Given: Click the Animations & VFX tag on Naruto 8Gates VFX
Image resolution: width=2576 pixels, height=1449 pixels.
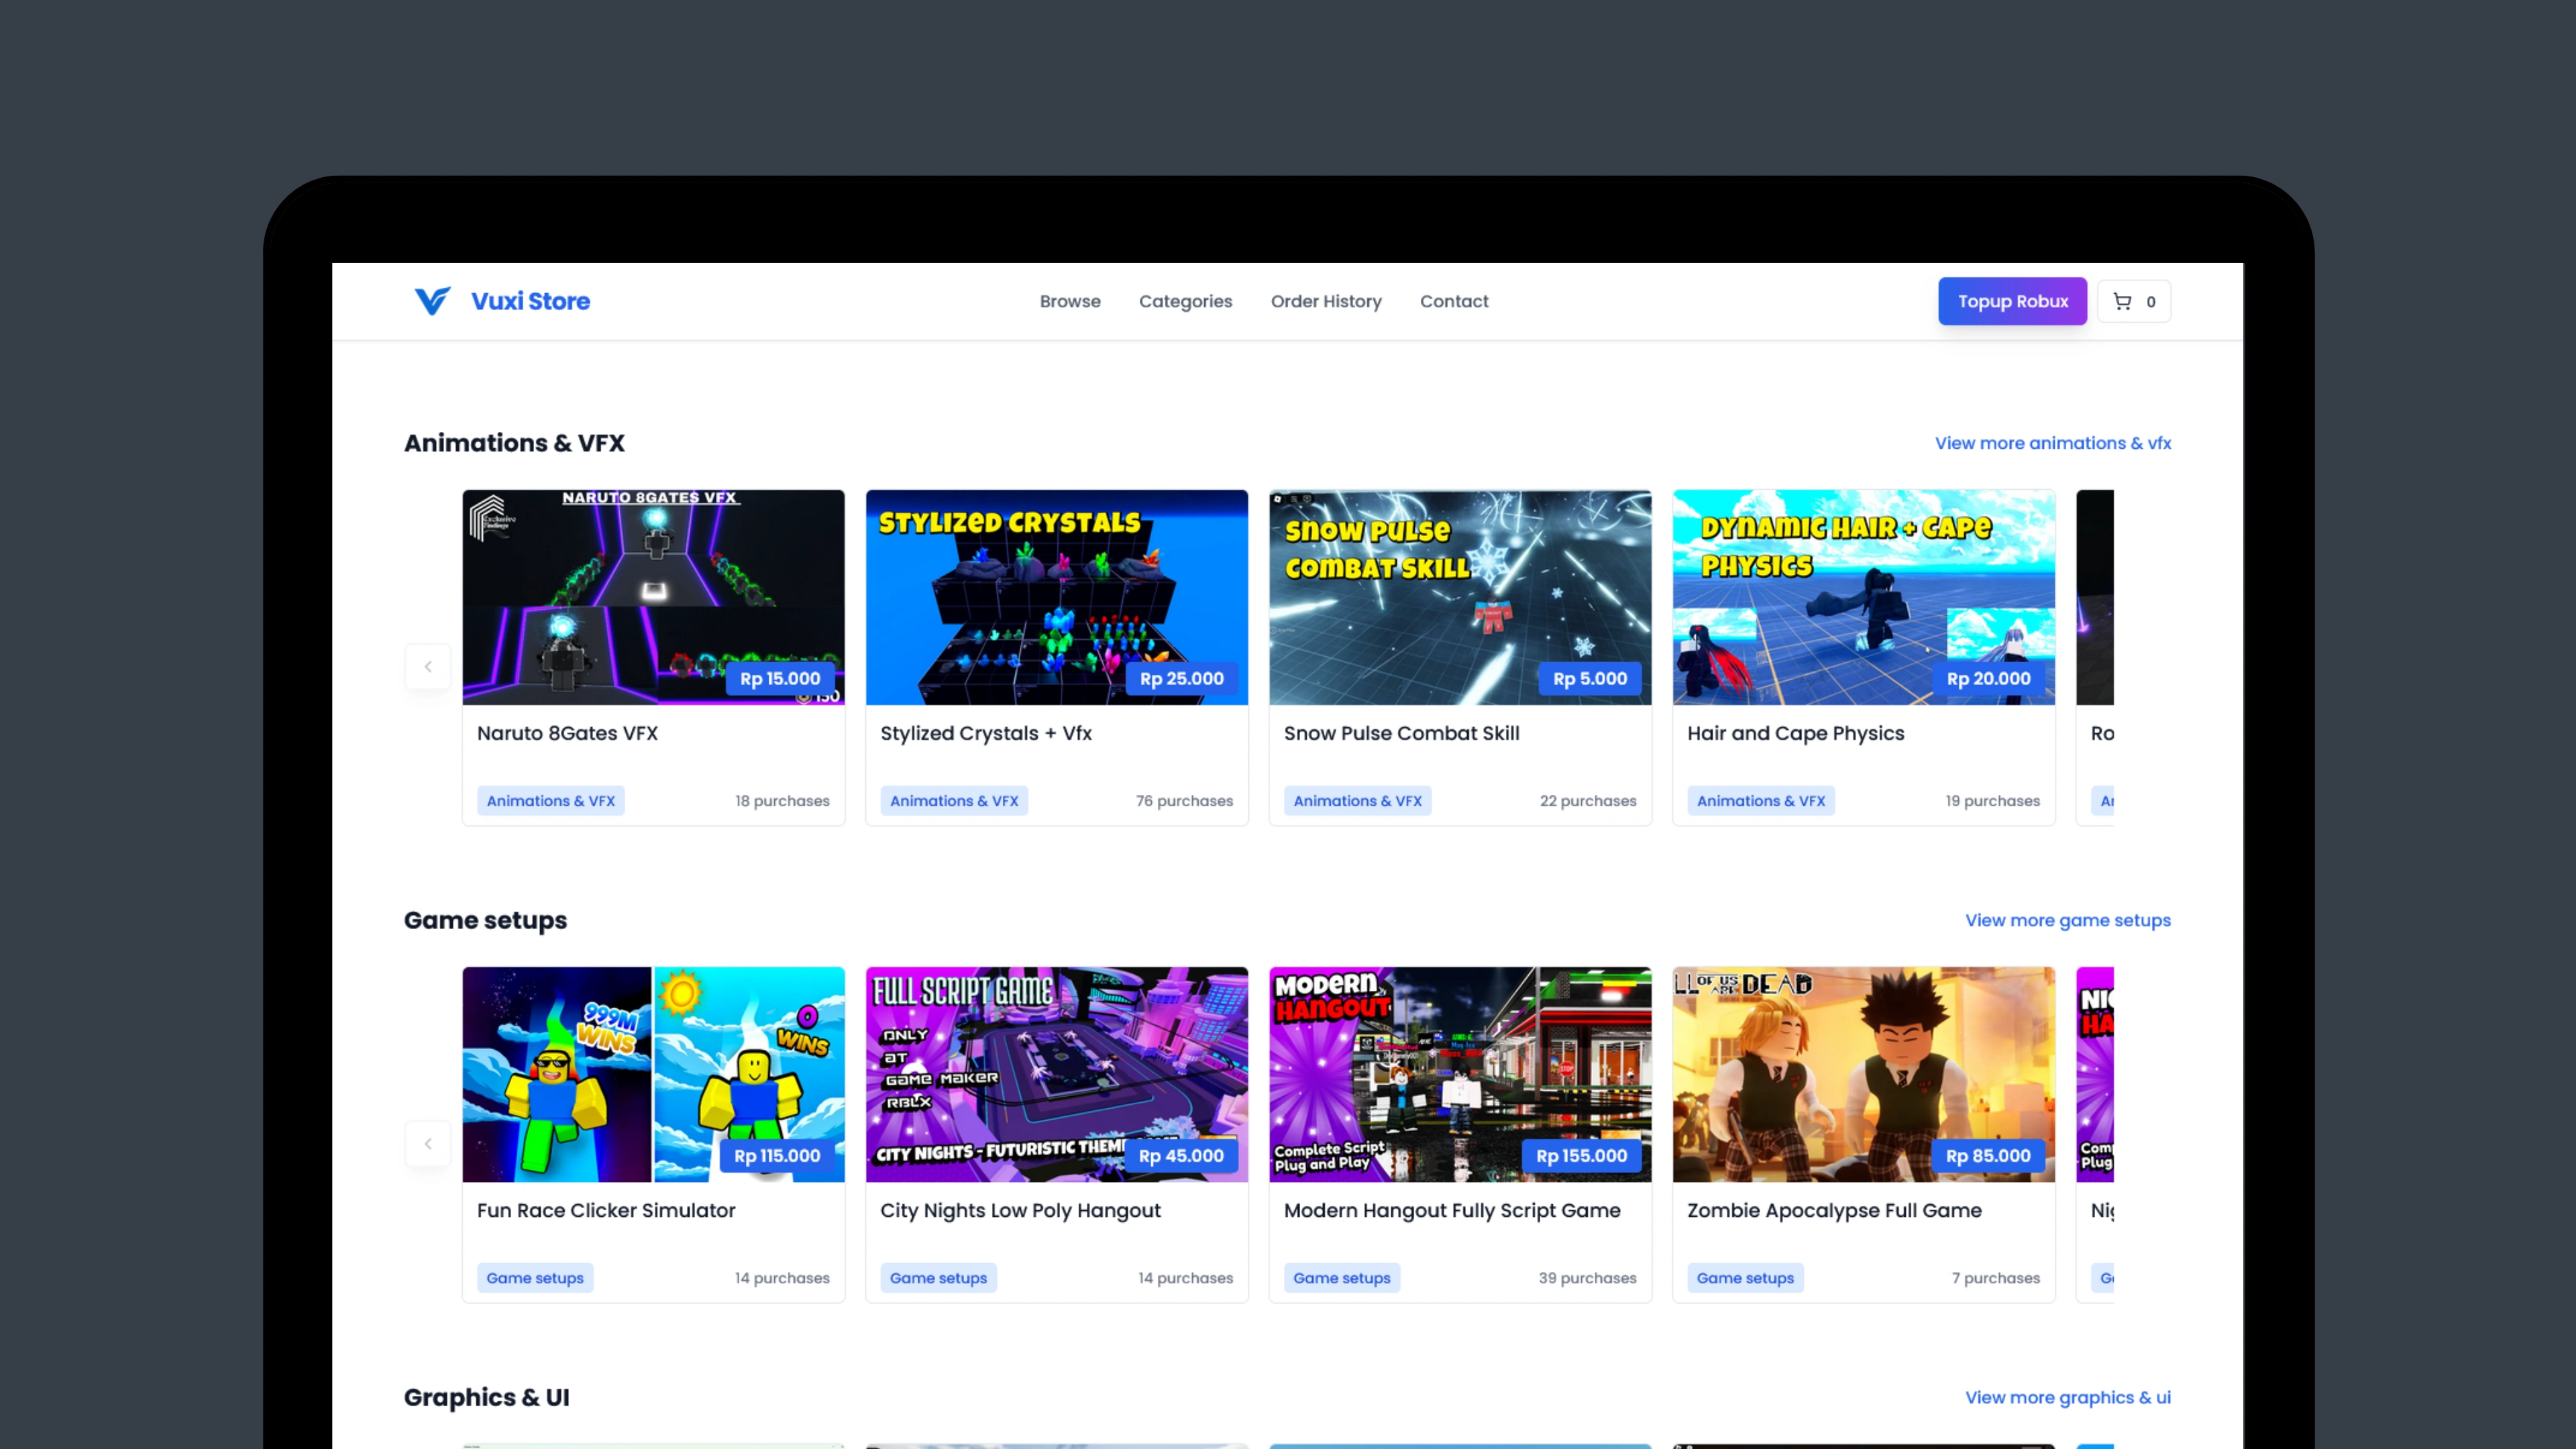Looking at the screenshot, I should pos(551,800).
